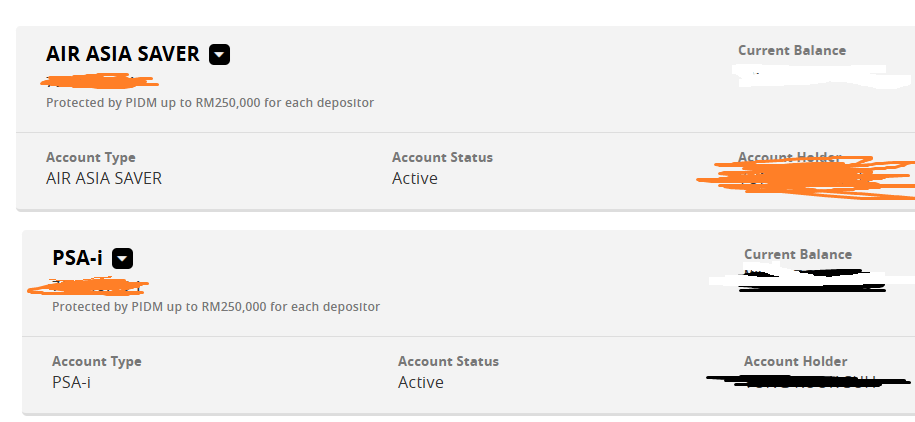Click PIDM protection notice under PSA-i
This screenshot has height=422, width=915.
click(x=216, y=306)
